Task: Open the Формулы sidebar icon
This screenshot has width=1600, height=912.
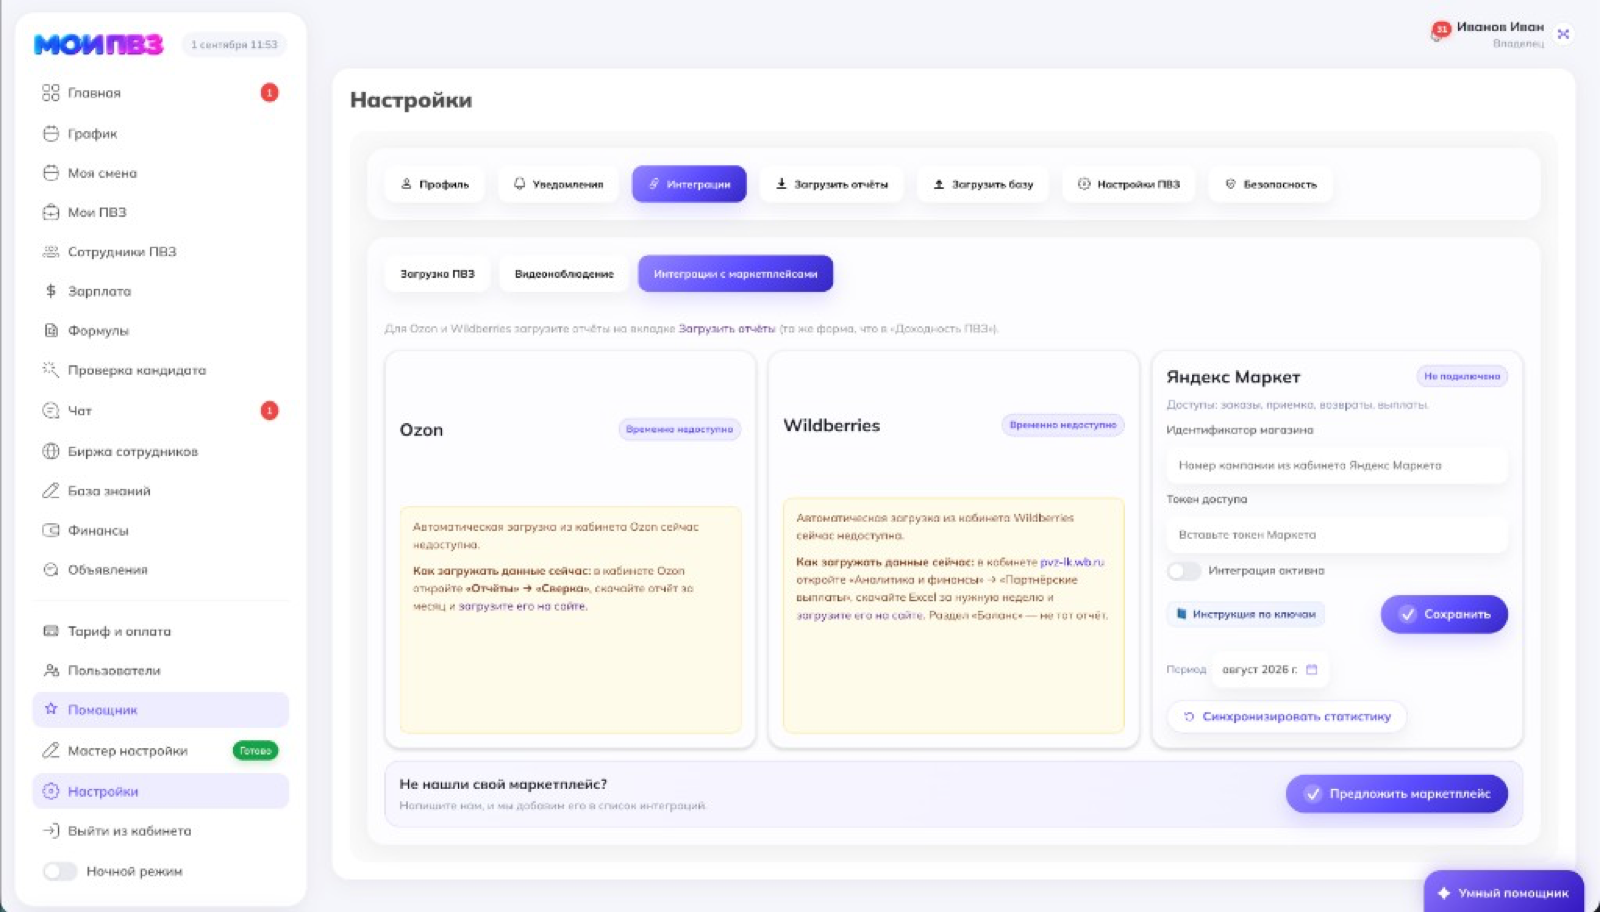Action: [x=51, y=331]
